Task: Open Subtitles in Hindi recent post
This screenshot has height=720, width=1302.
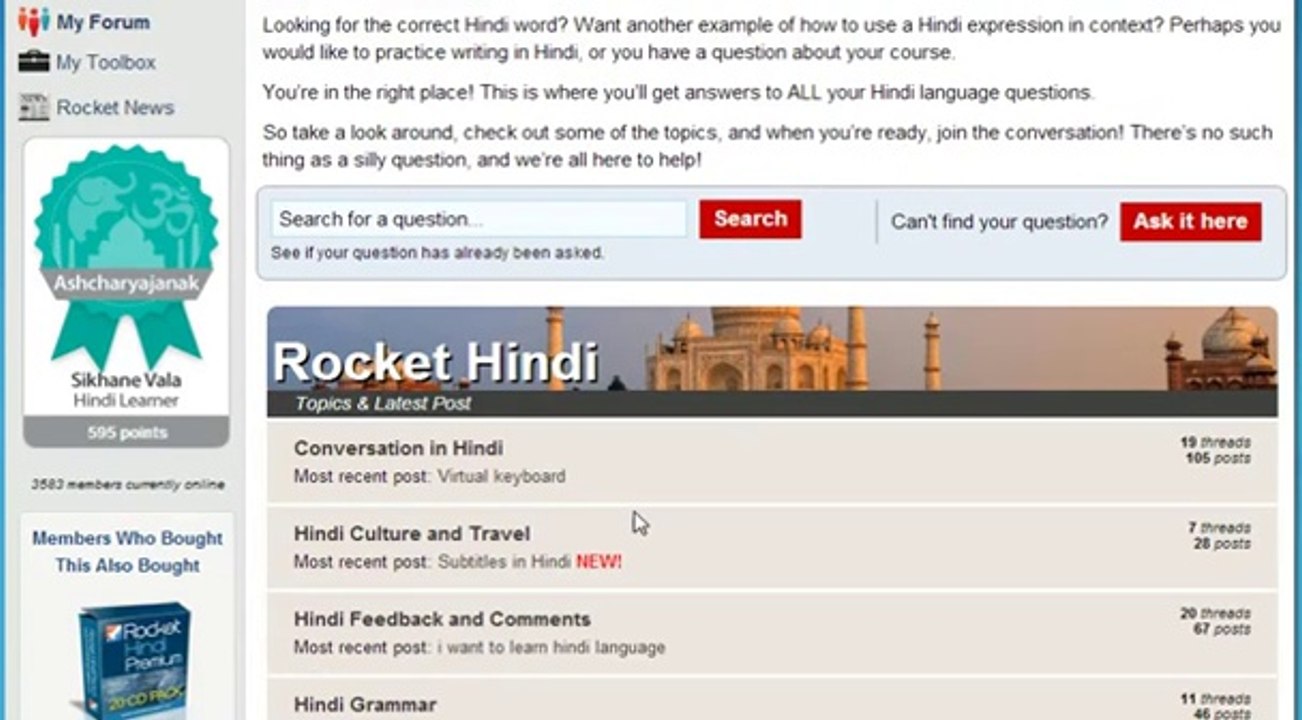Action: coord(504,562)
